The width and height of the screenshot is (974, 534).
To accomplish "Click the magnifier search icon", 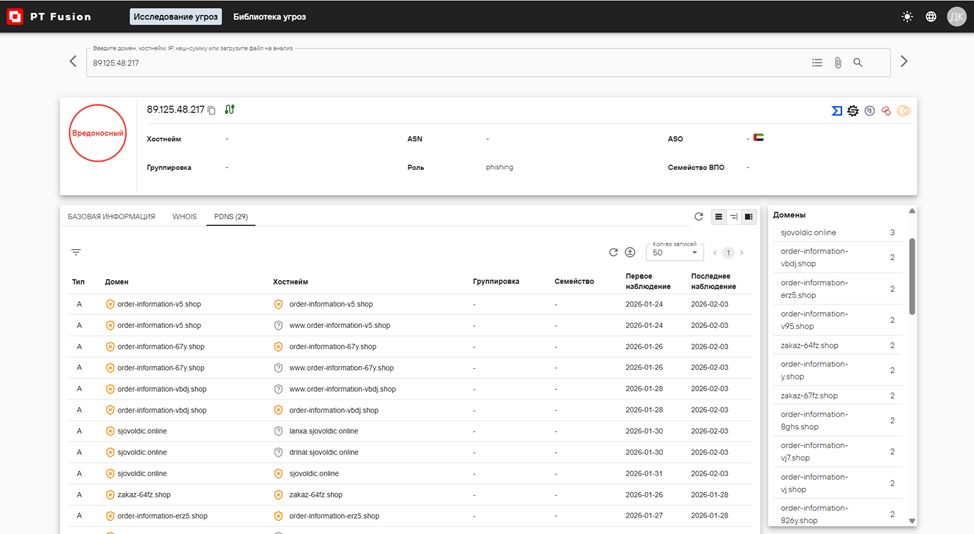I will (858, 63).
